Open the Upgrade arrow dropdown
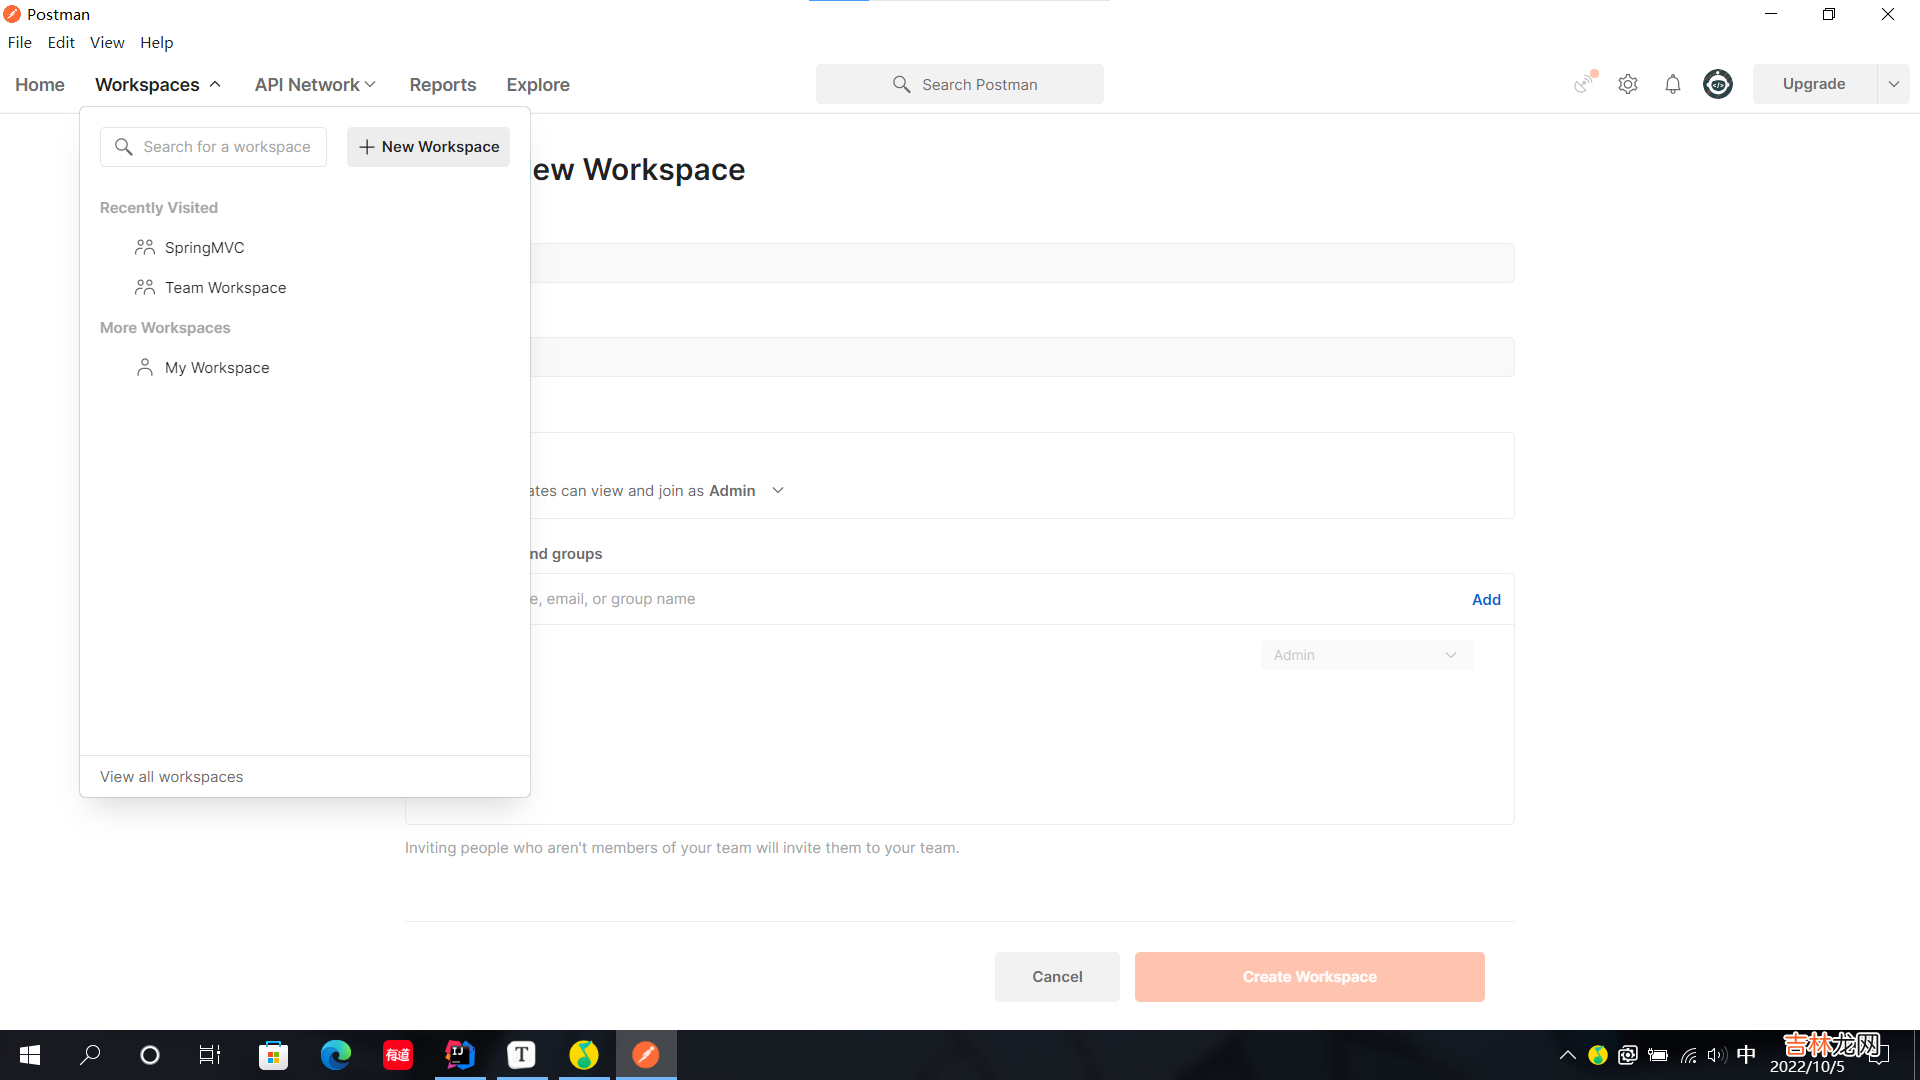Viewport: 1920px width, 1080px height. (x=1893, y=84)
